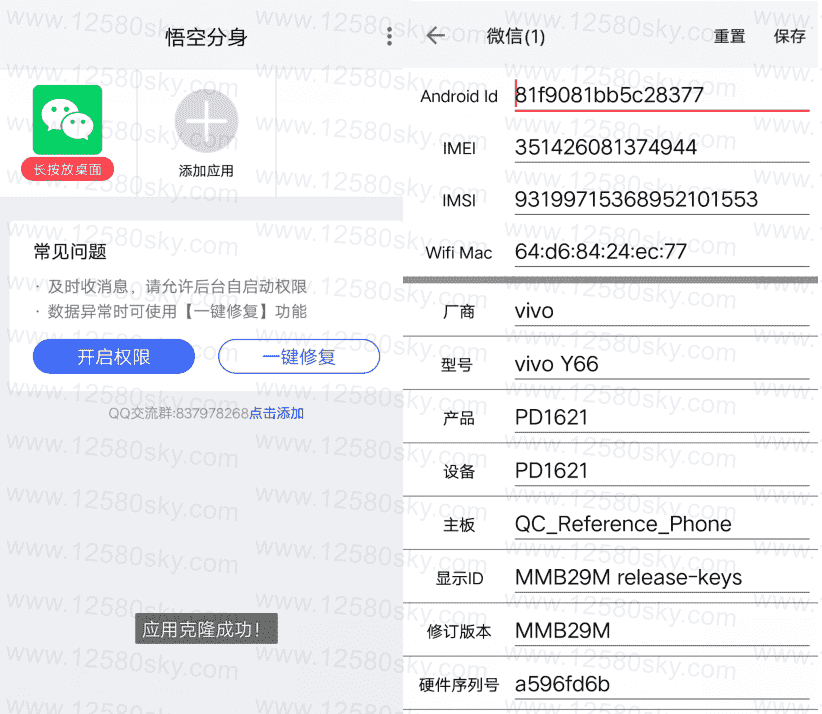Screen dimensions: 822x714
Task: Edit the 型号 field vivo Y66
Action: [662, 364]
